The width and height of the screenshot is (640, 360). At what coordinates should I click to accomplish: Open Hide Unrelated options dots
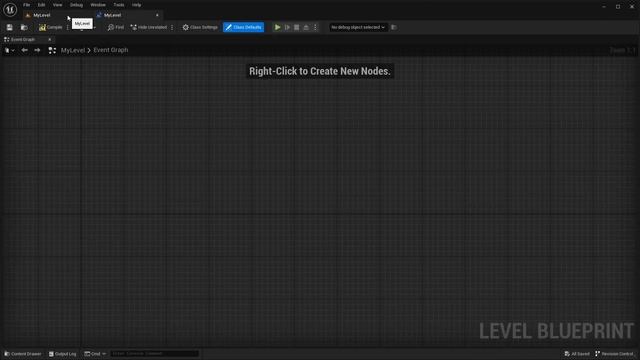[172, 27]
